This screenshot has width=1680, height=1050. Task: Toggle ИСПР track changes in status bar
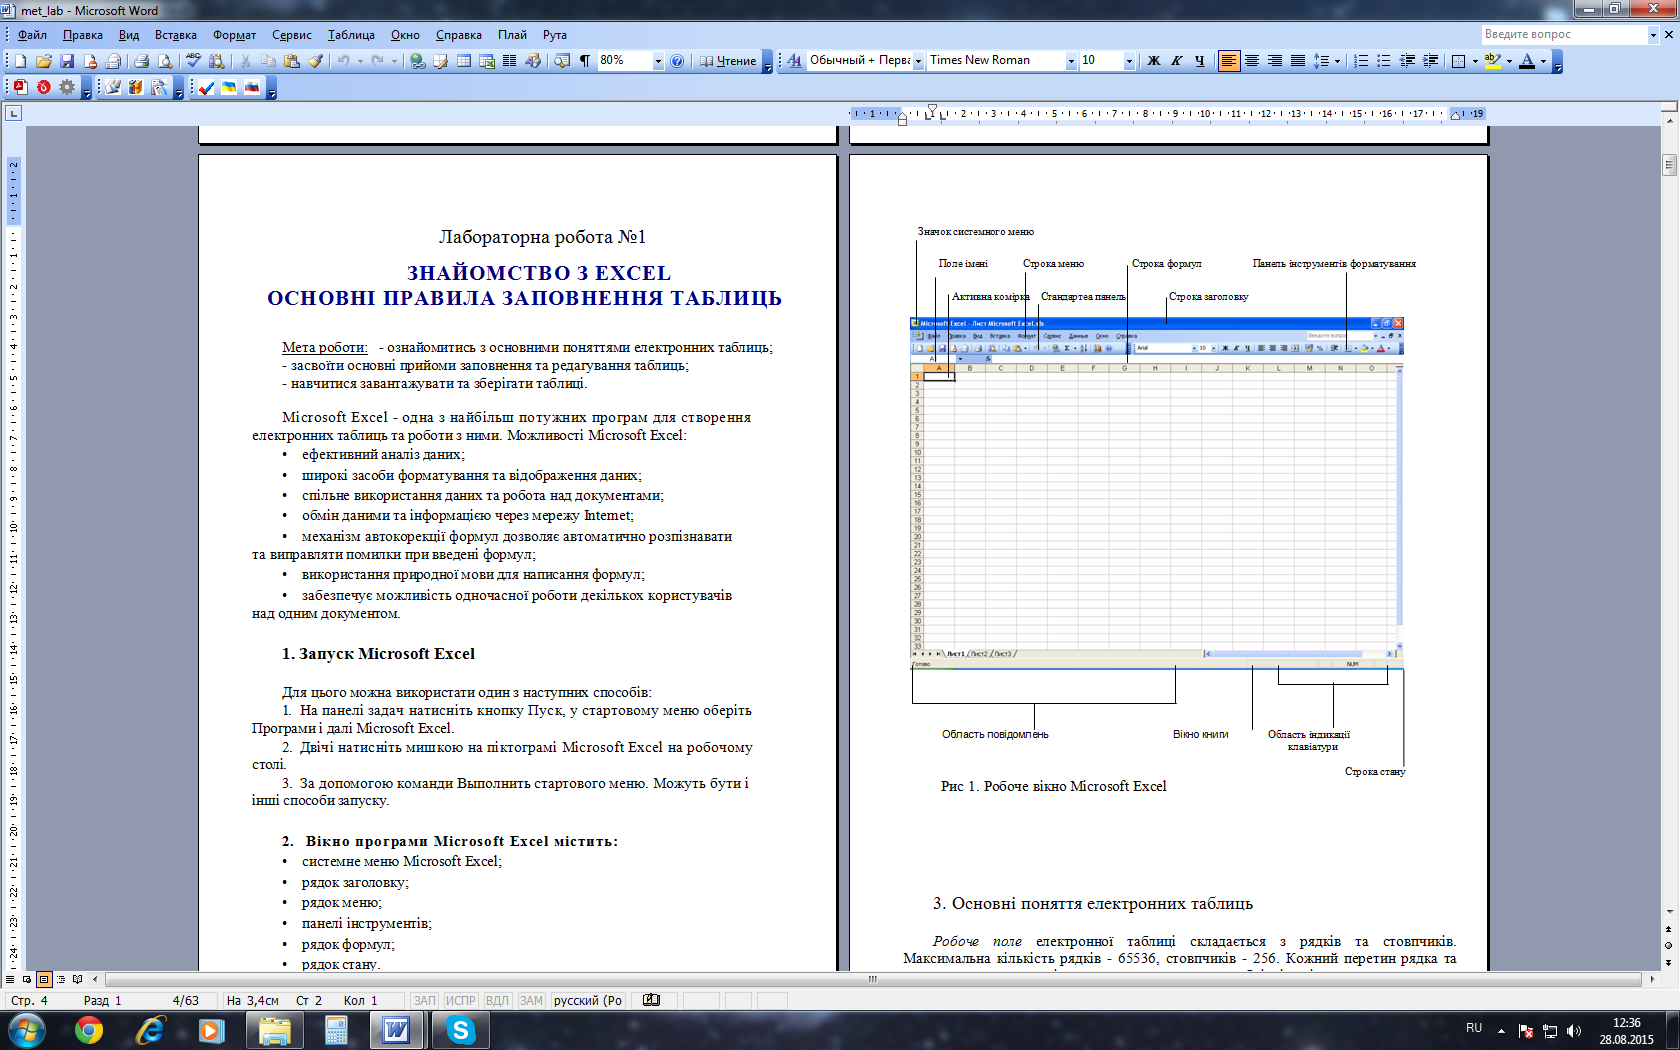click(461, 1000)
